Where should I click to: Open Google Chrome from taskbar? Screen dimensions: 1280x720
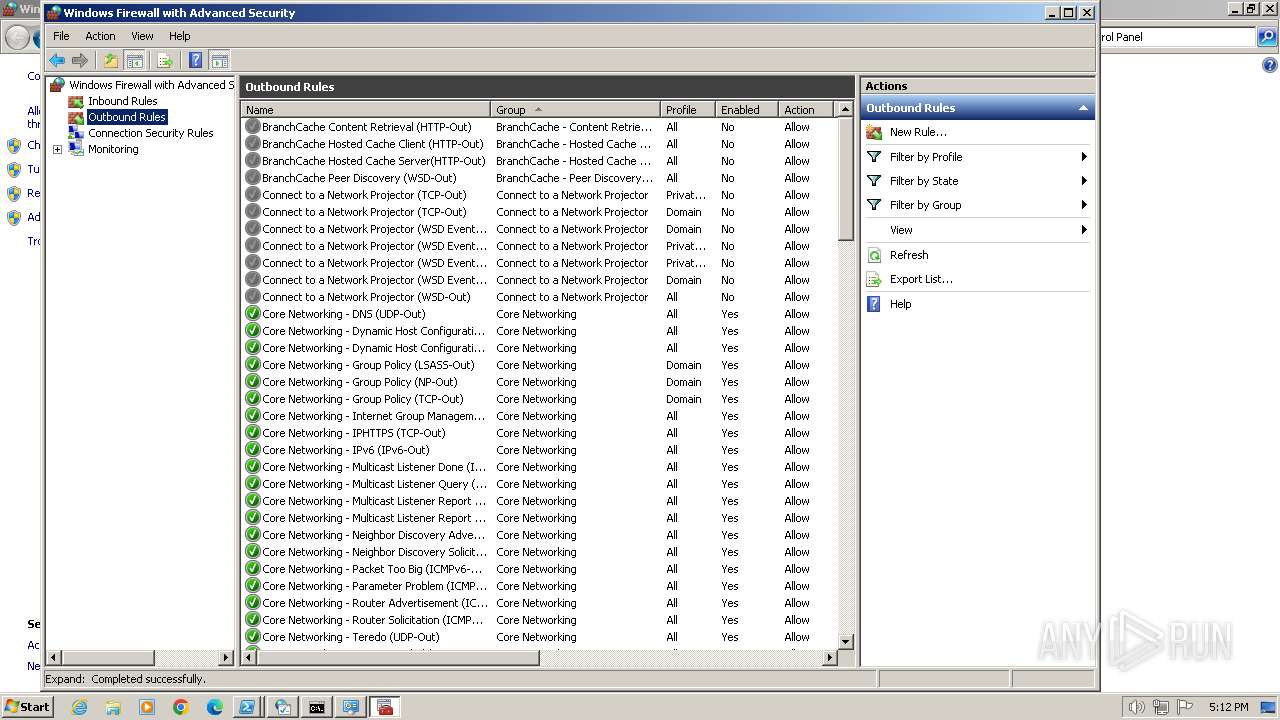tap(181, 707)
